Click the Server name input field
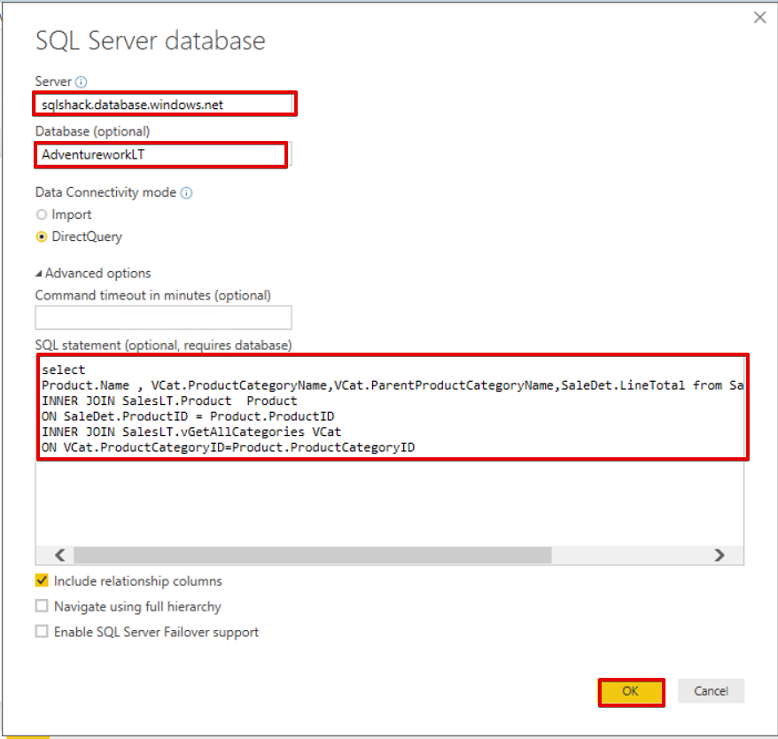Screen dimensions: 778x739 165,104
